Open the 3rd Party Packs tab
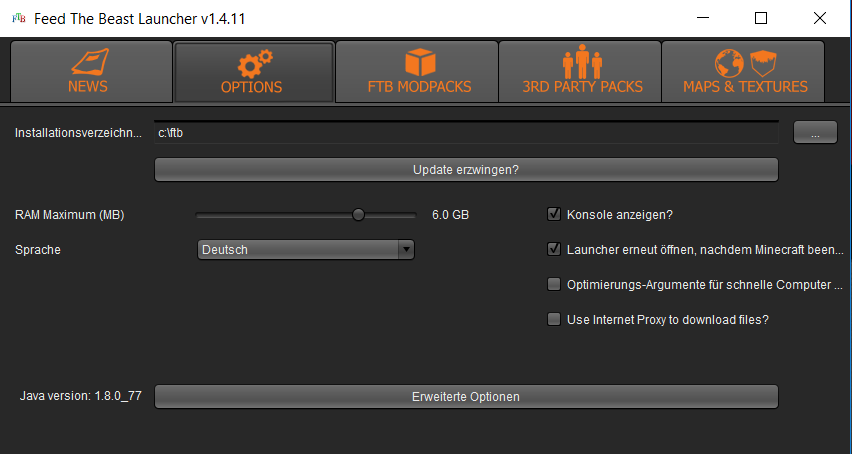 [580, 72]
